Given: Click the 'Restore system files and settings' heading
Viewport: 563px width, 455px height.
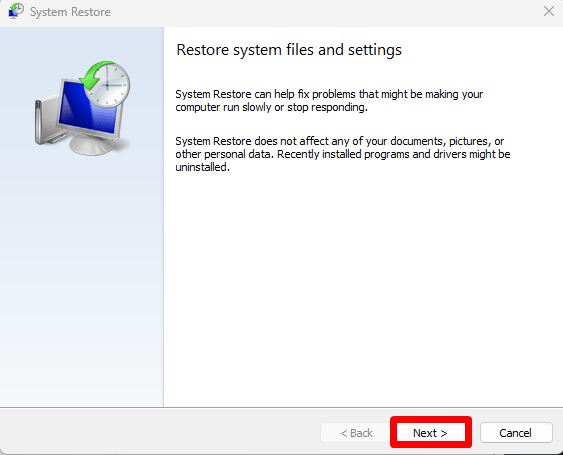Looking at the screenshot, I should tap(289, 50).
